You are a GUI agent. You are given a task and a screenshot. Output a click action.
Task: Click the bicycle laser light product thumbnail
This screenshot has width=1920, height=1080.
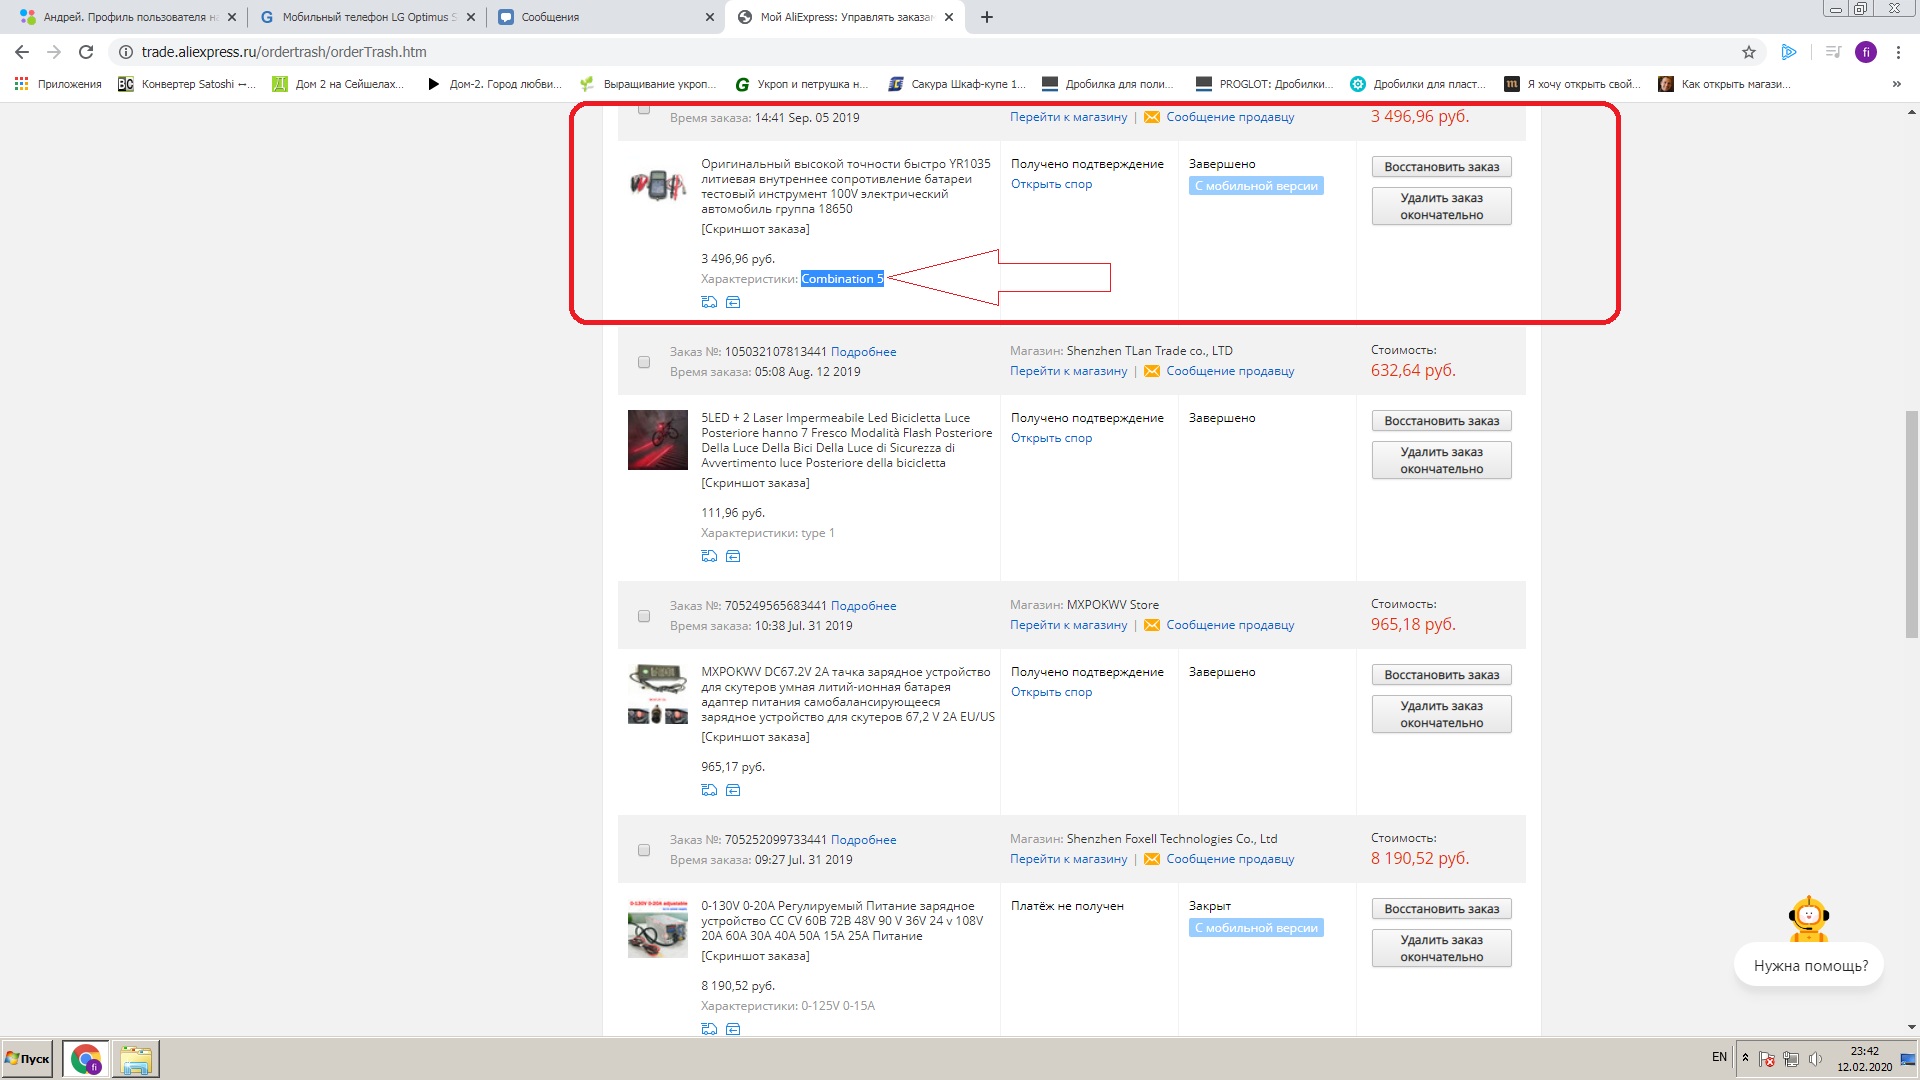657,440
